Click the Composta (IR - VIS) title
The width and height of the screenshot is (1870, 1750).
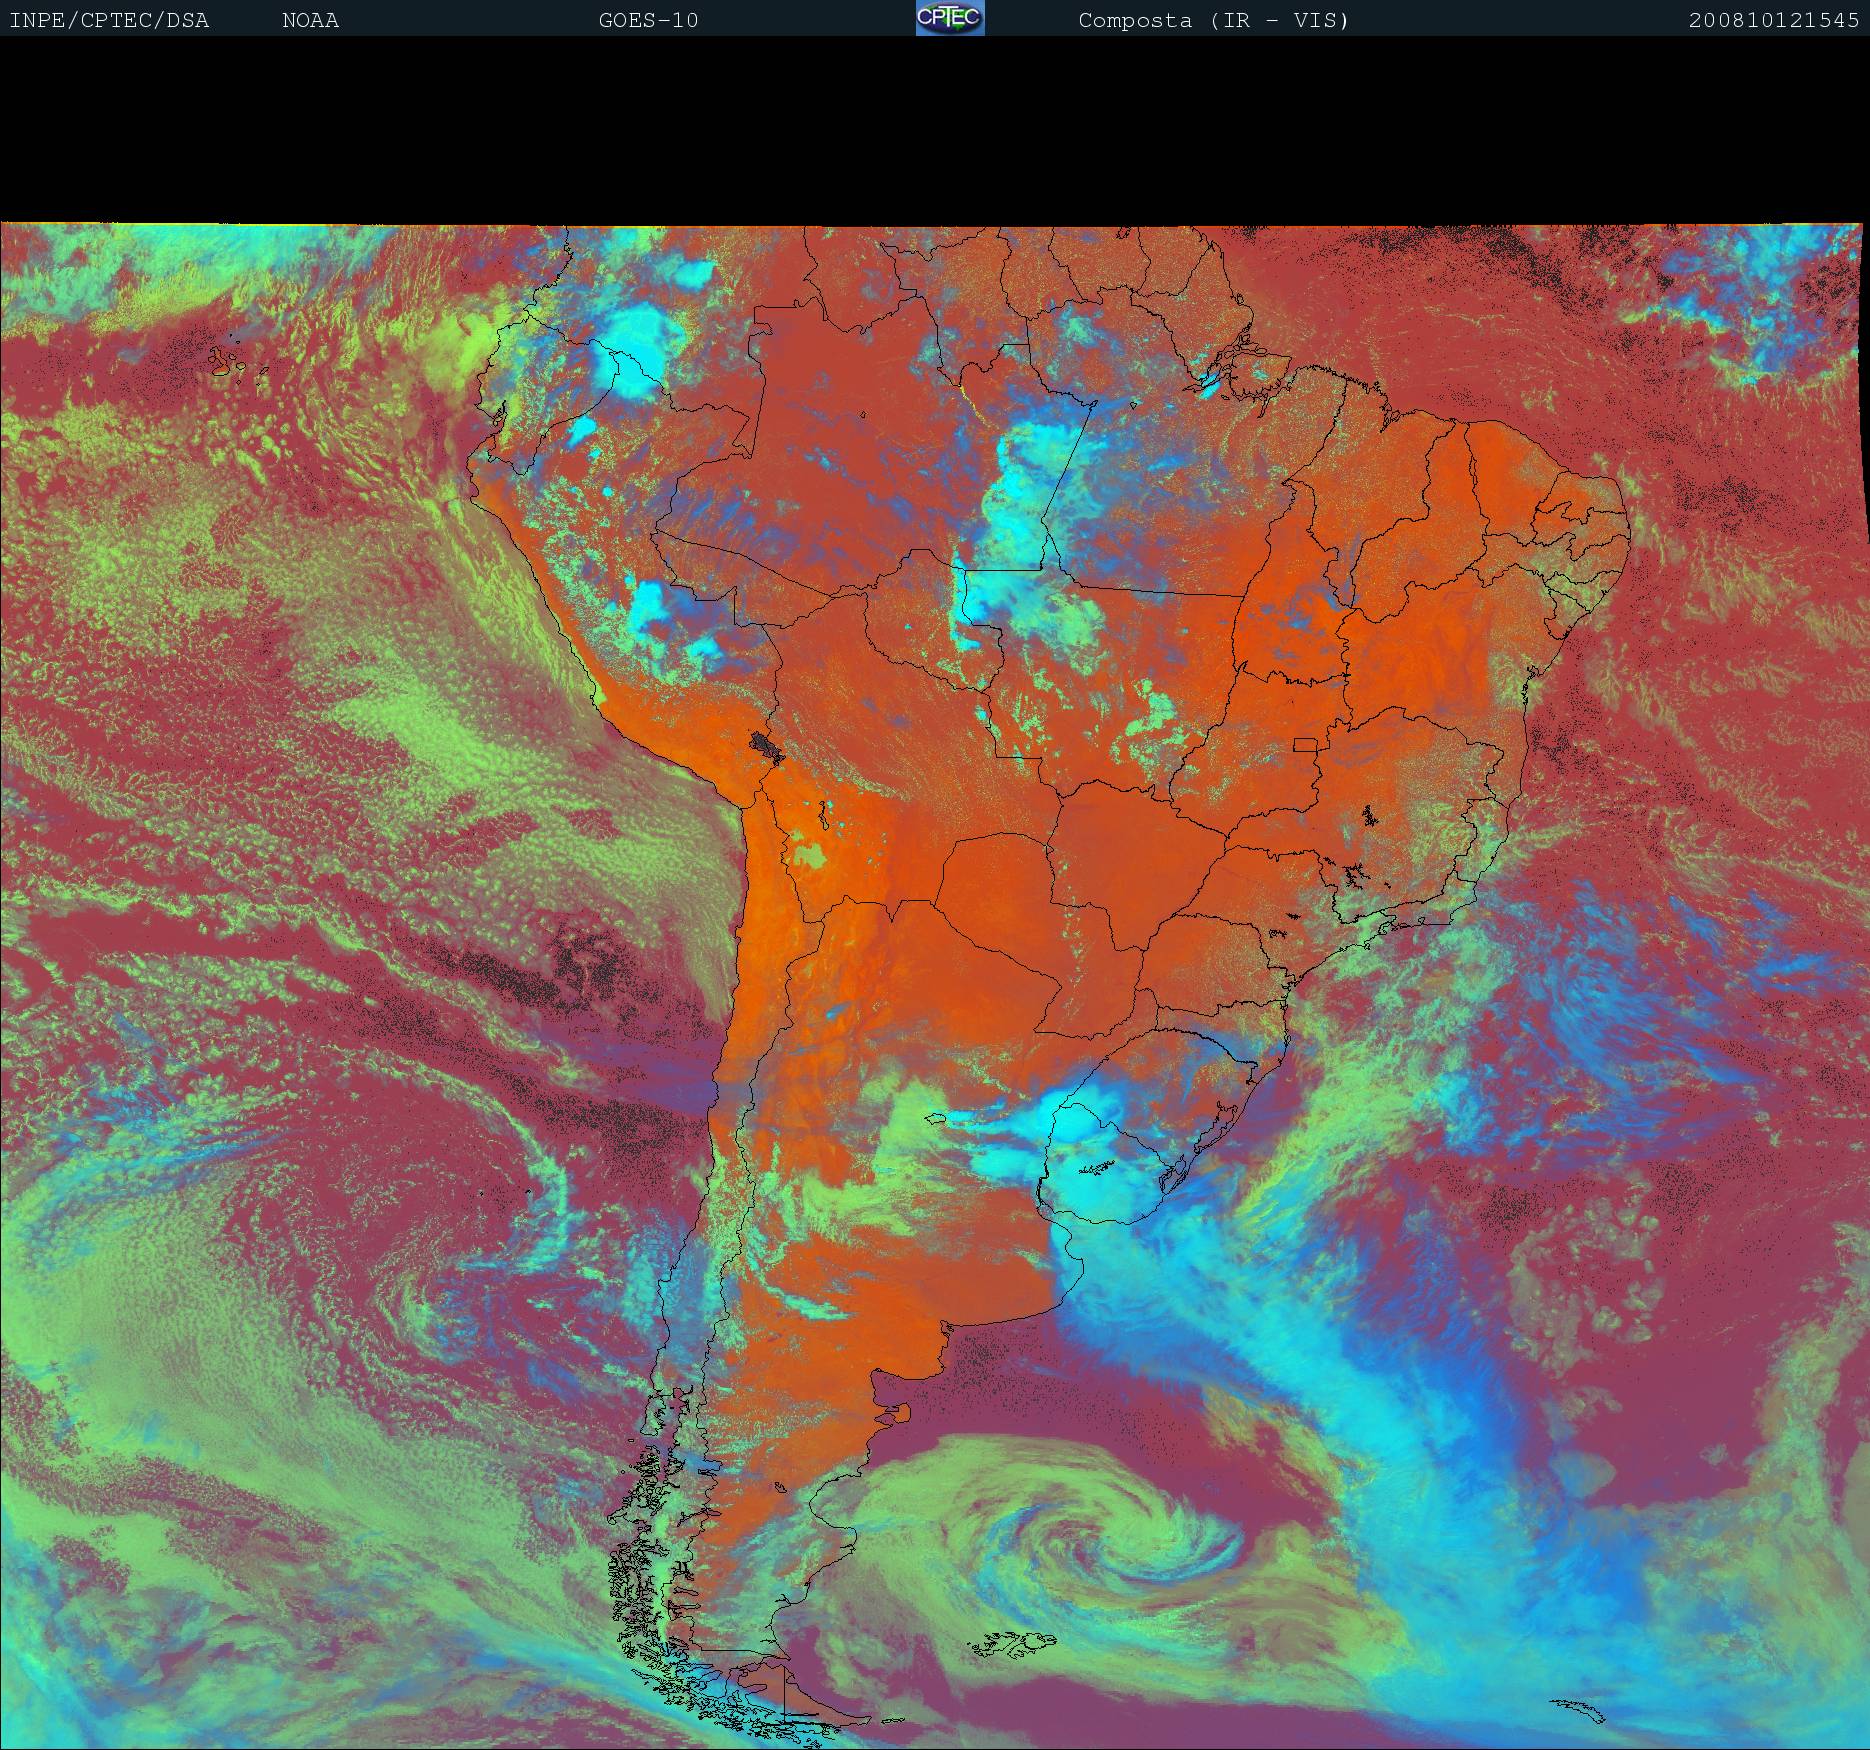(x=1213, y=20)
